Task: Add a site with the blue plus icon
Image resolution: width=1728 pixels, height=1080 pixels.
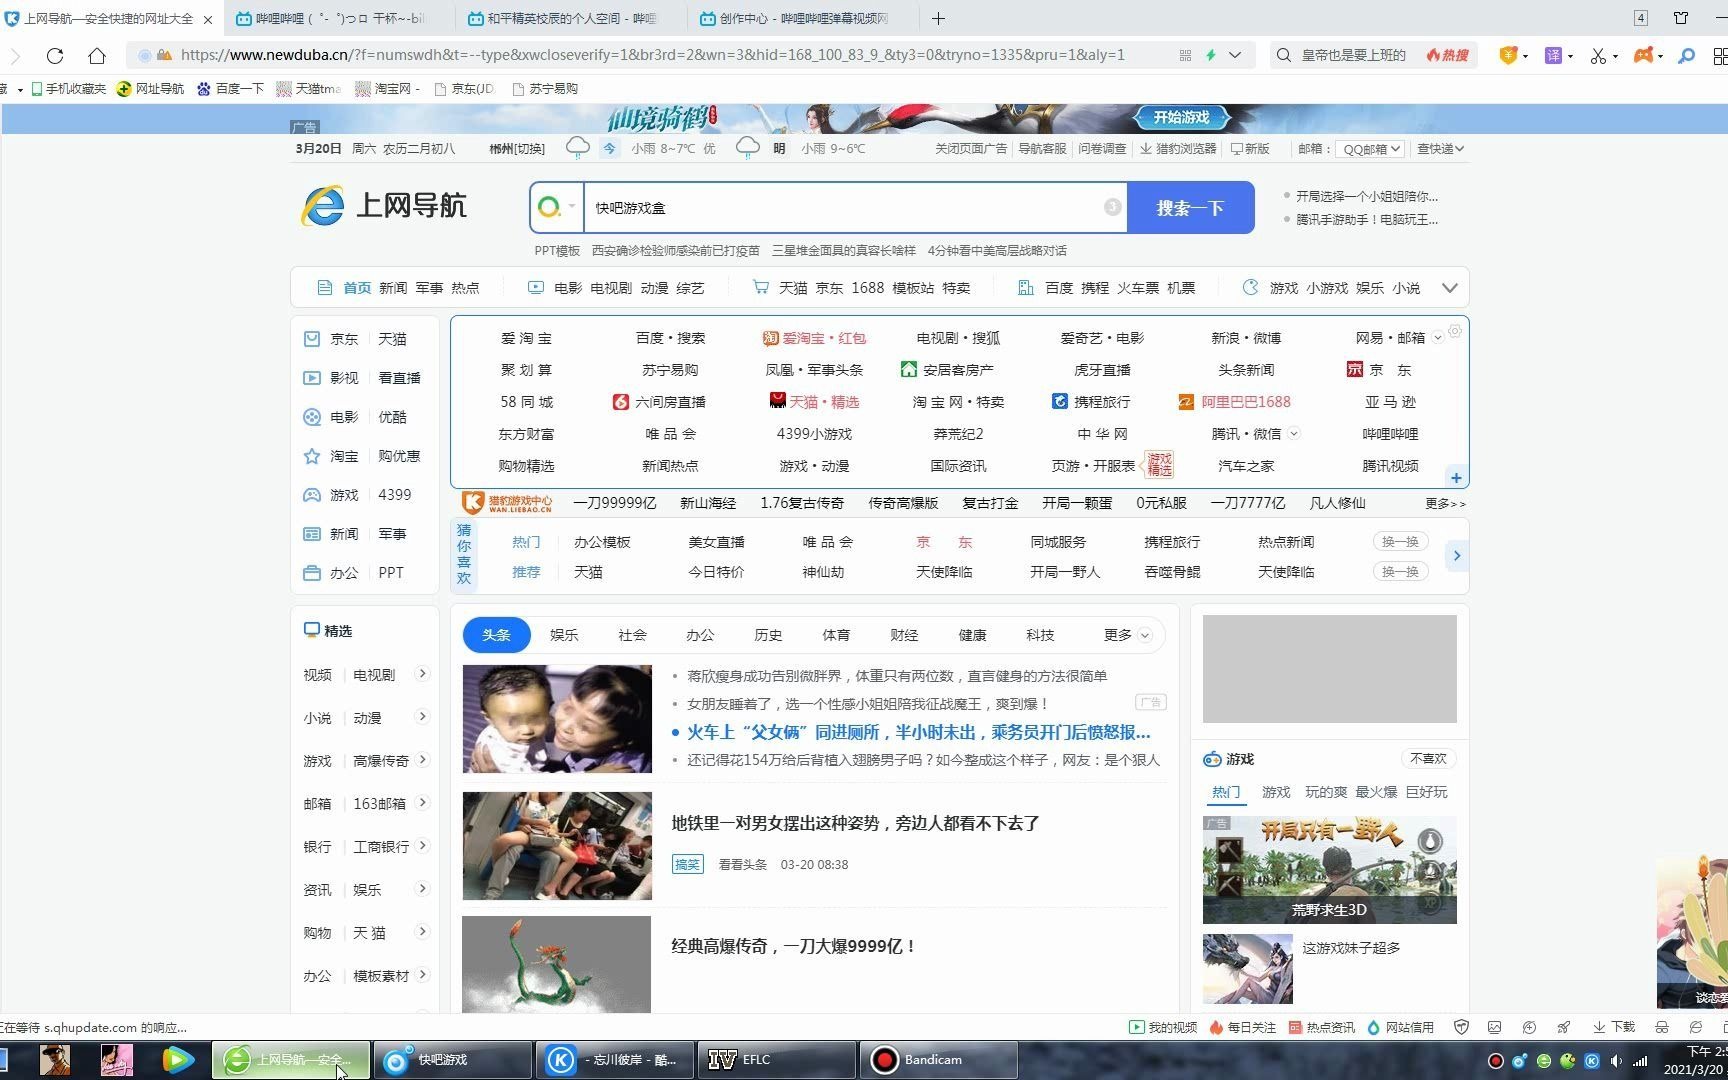Action: (1456, 478)
